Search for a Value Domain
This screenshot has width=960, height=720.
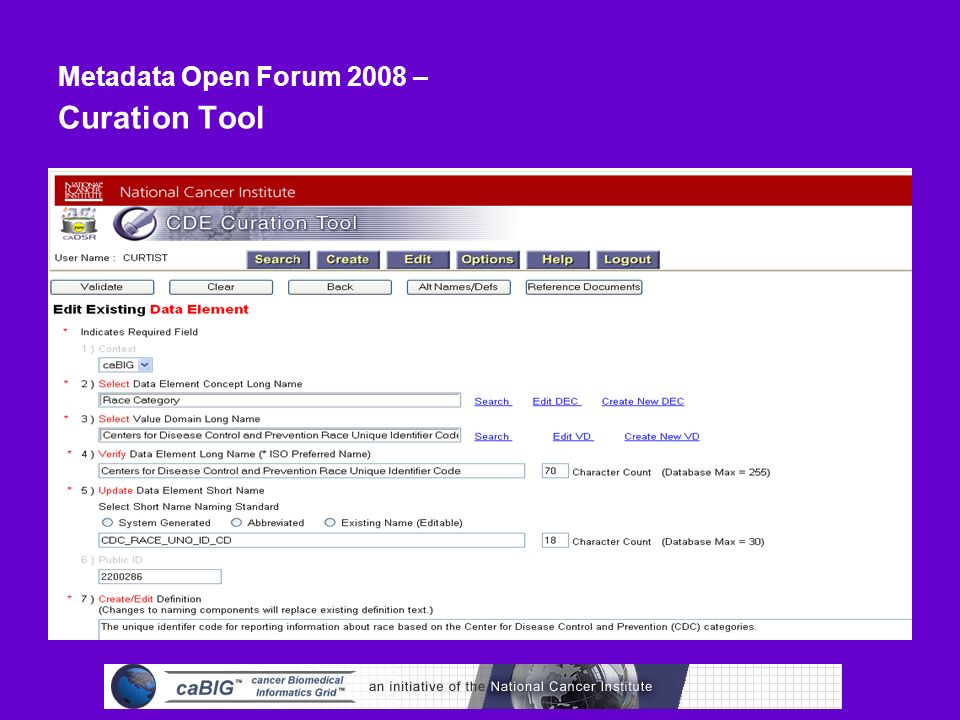492,437
